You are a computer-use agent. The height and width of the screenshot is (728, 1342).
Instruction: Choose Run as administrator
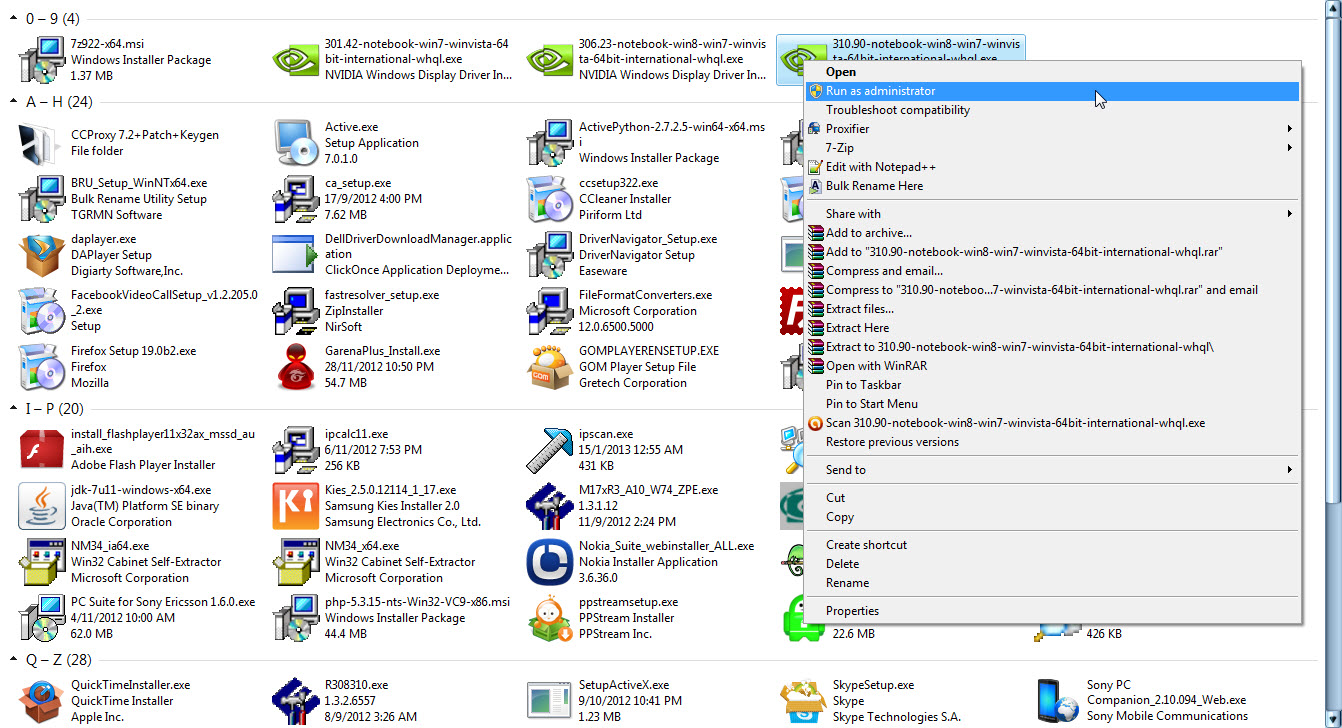coord(1053,91)
